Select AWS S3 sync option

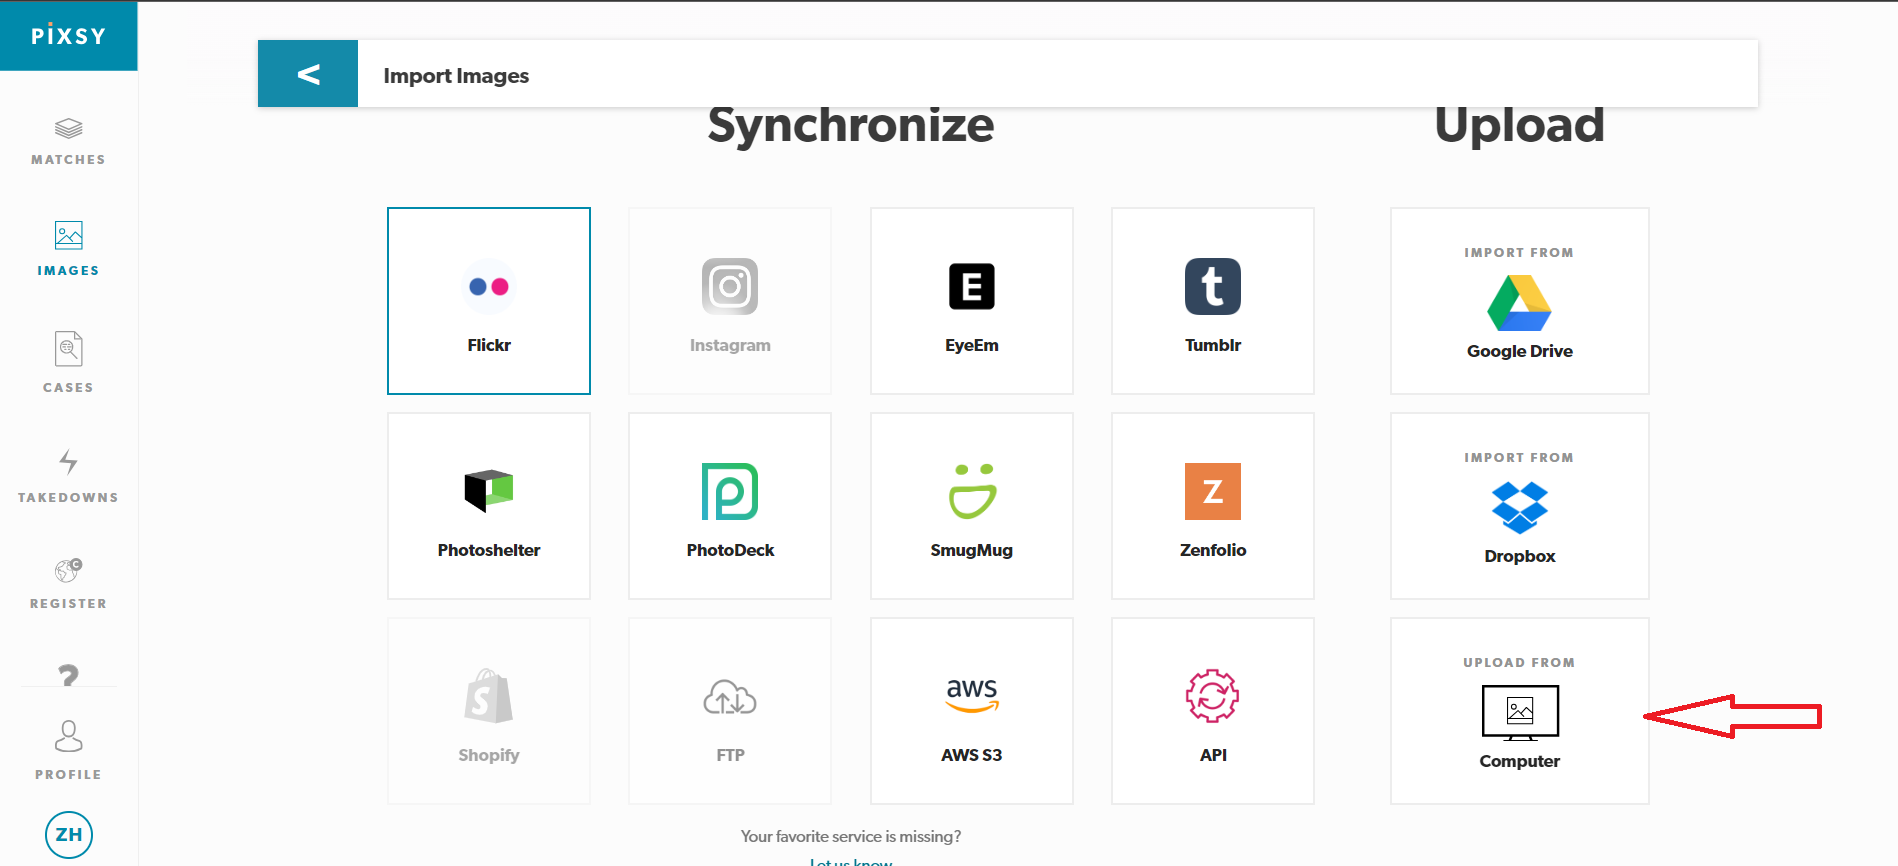[x=972, y=711]
